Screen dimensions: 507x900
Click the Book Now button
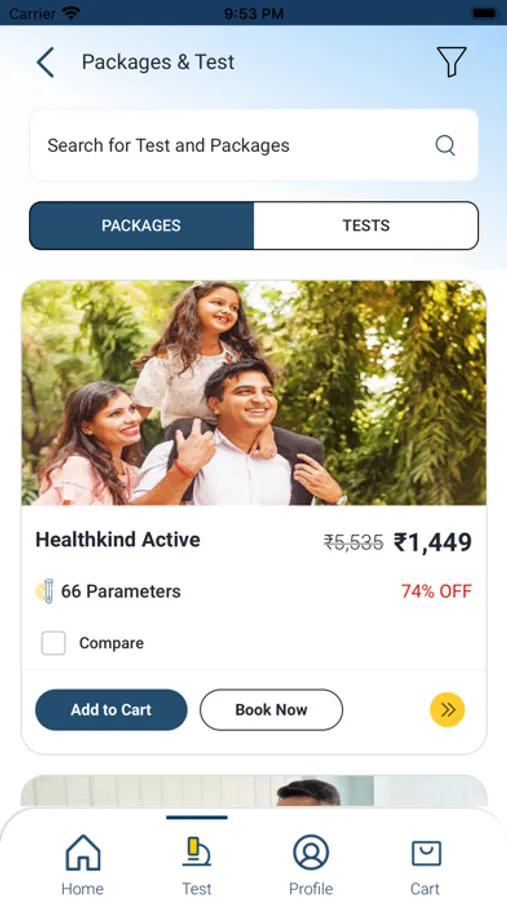(271, 710)
